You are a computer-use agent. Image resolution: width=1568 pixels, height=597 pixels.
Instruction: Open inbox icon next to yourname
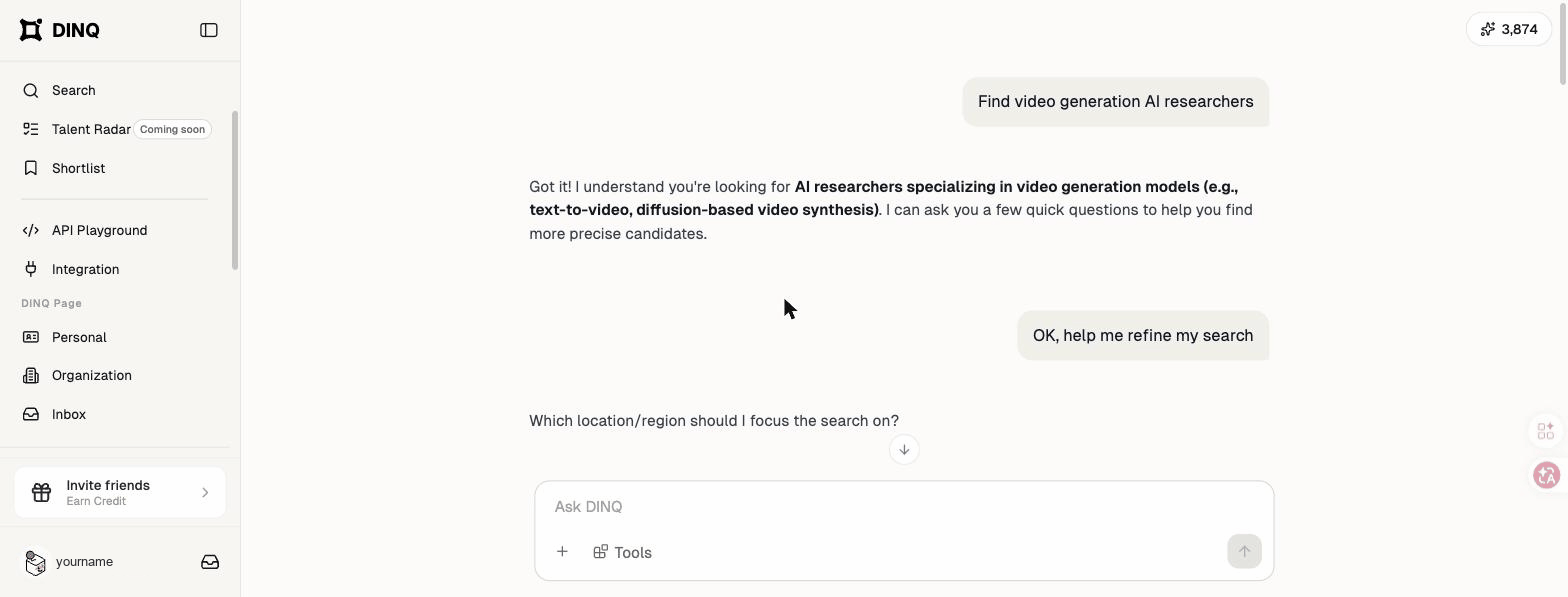(210, 562)
